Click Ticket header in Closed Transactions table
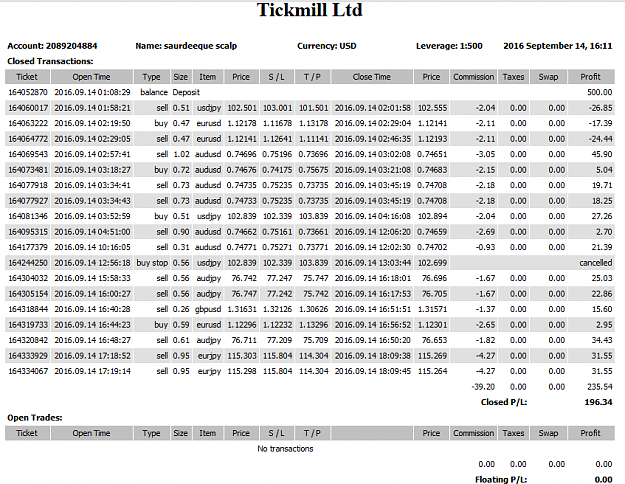This screenshot has height=484, width=625. click(27, 77)
